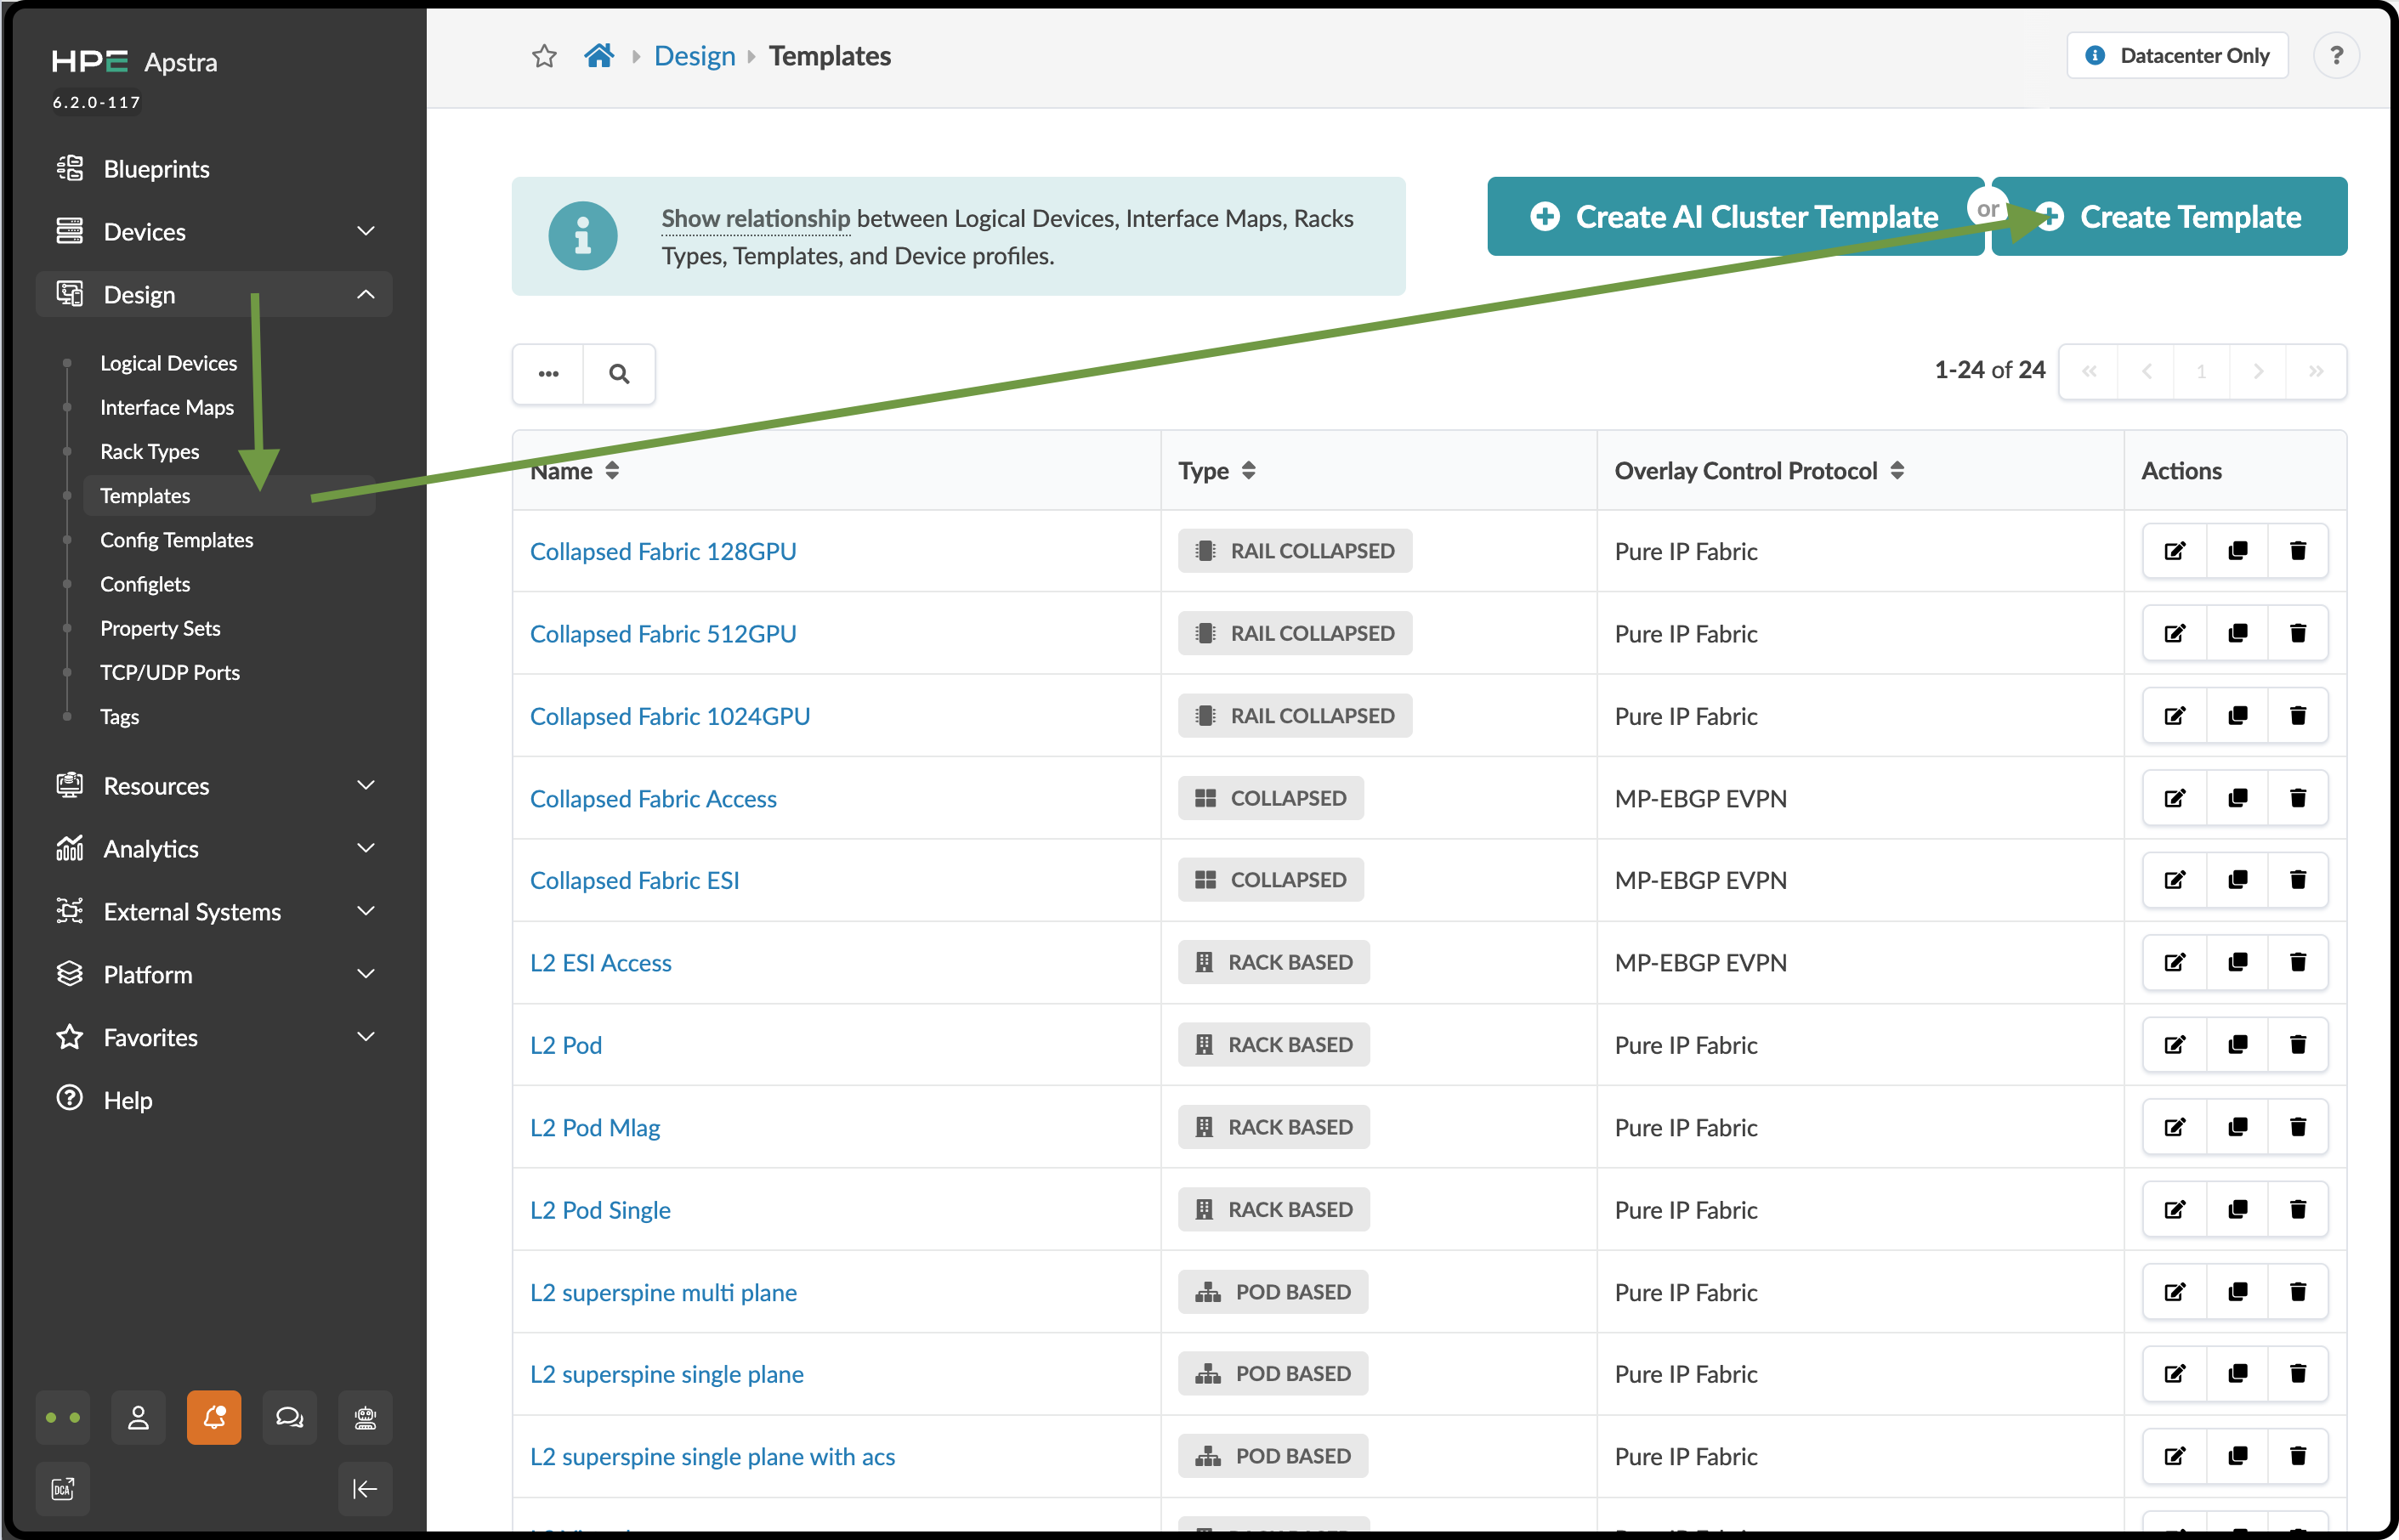This screenshot has width=2399, height=1540.
Task: Open the three-dots options button
Action: click(548, 374)
